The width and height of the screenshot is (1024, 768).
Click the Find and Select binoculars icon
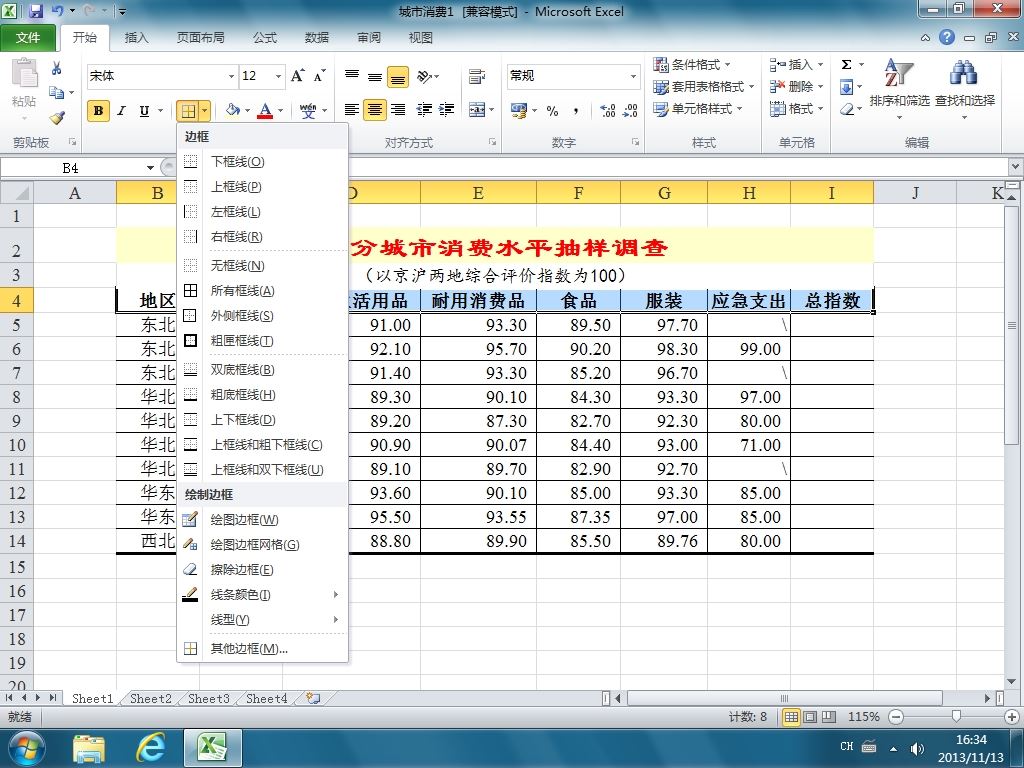[x=963, y=72]
